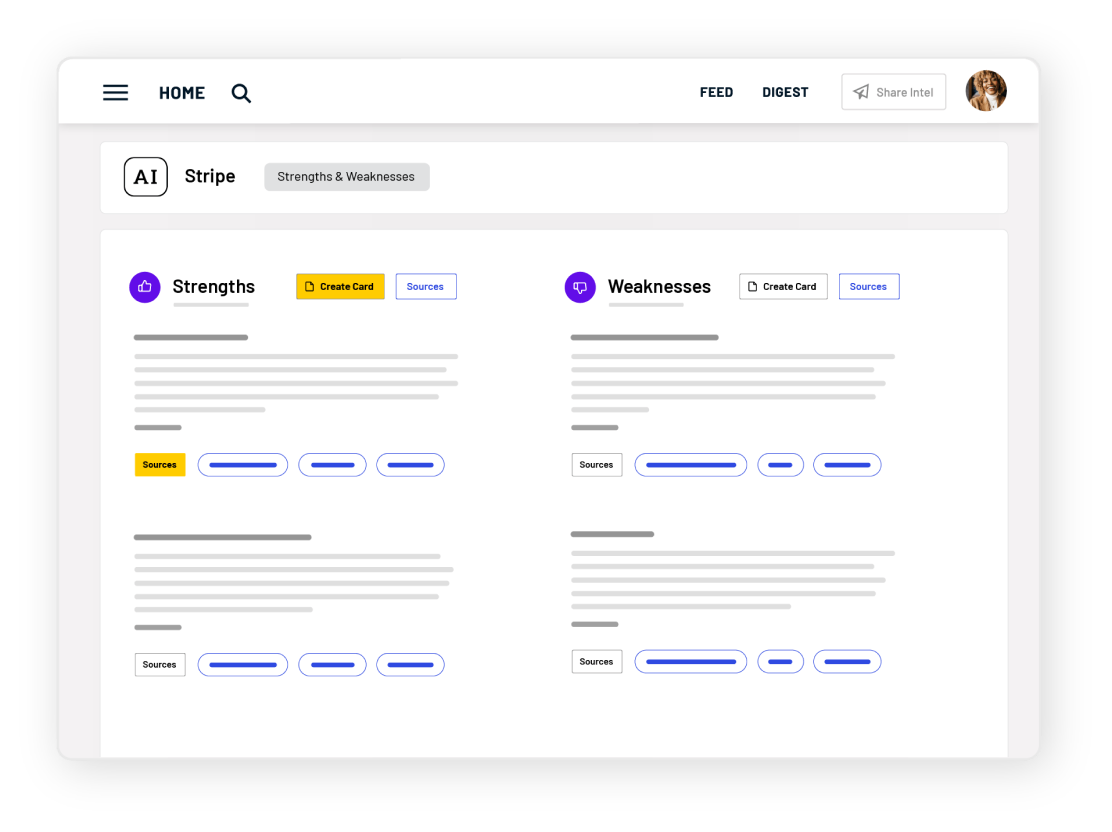Click Create Card next to Weaknesses

783,287
